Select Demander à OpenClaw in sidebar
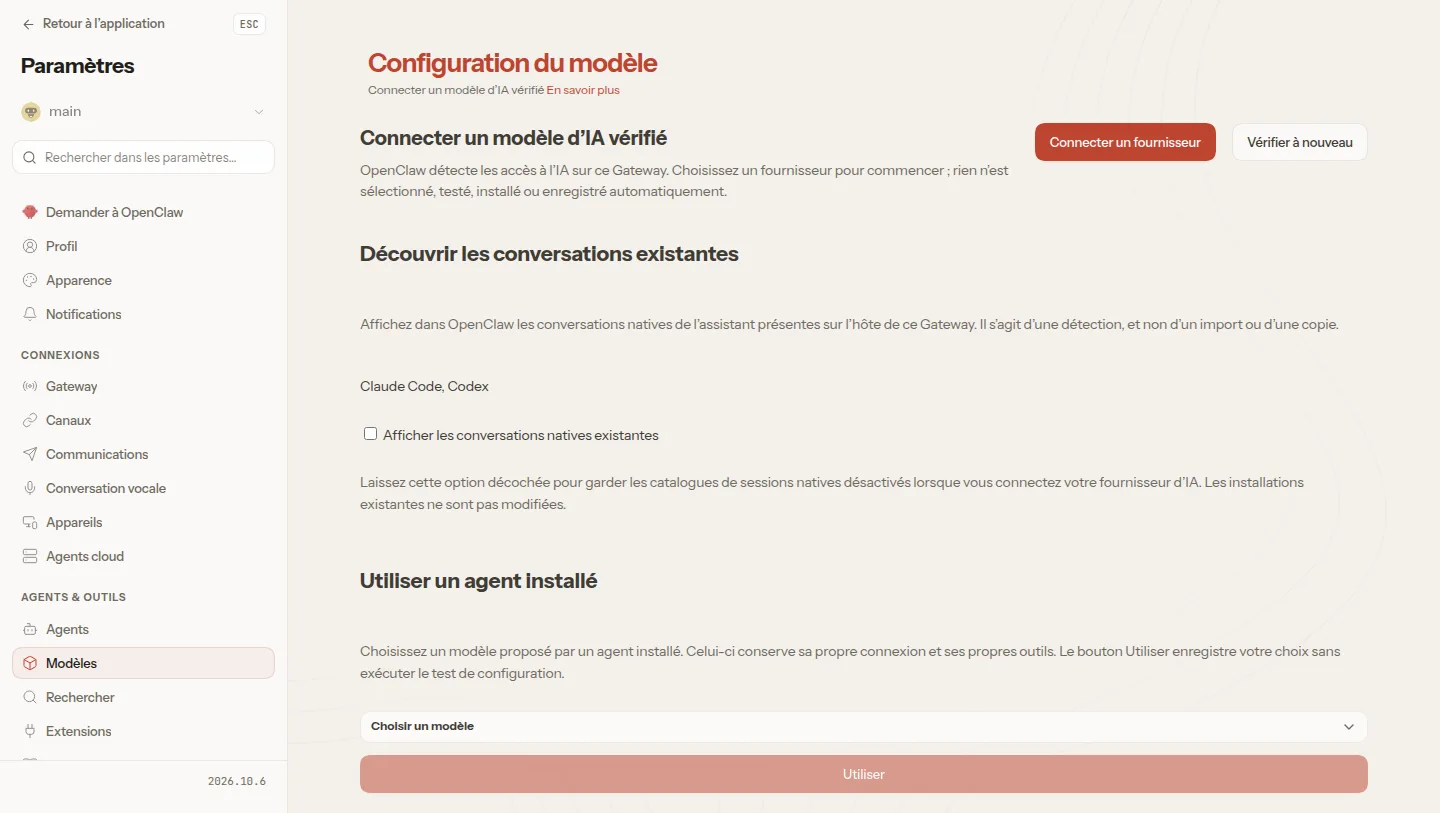1440x813 pixels. [x=143, y=212]
